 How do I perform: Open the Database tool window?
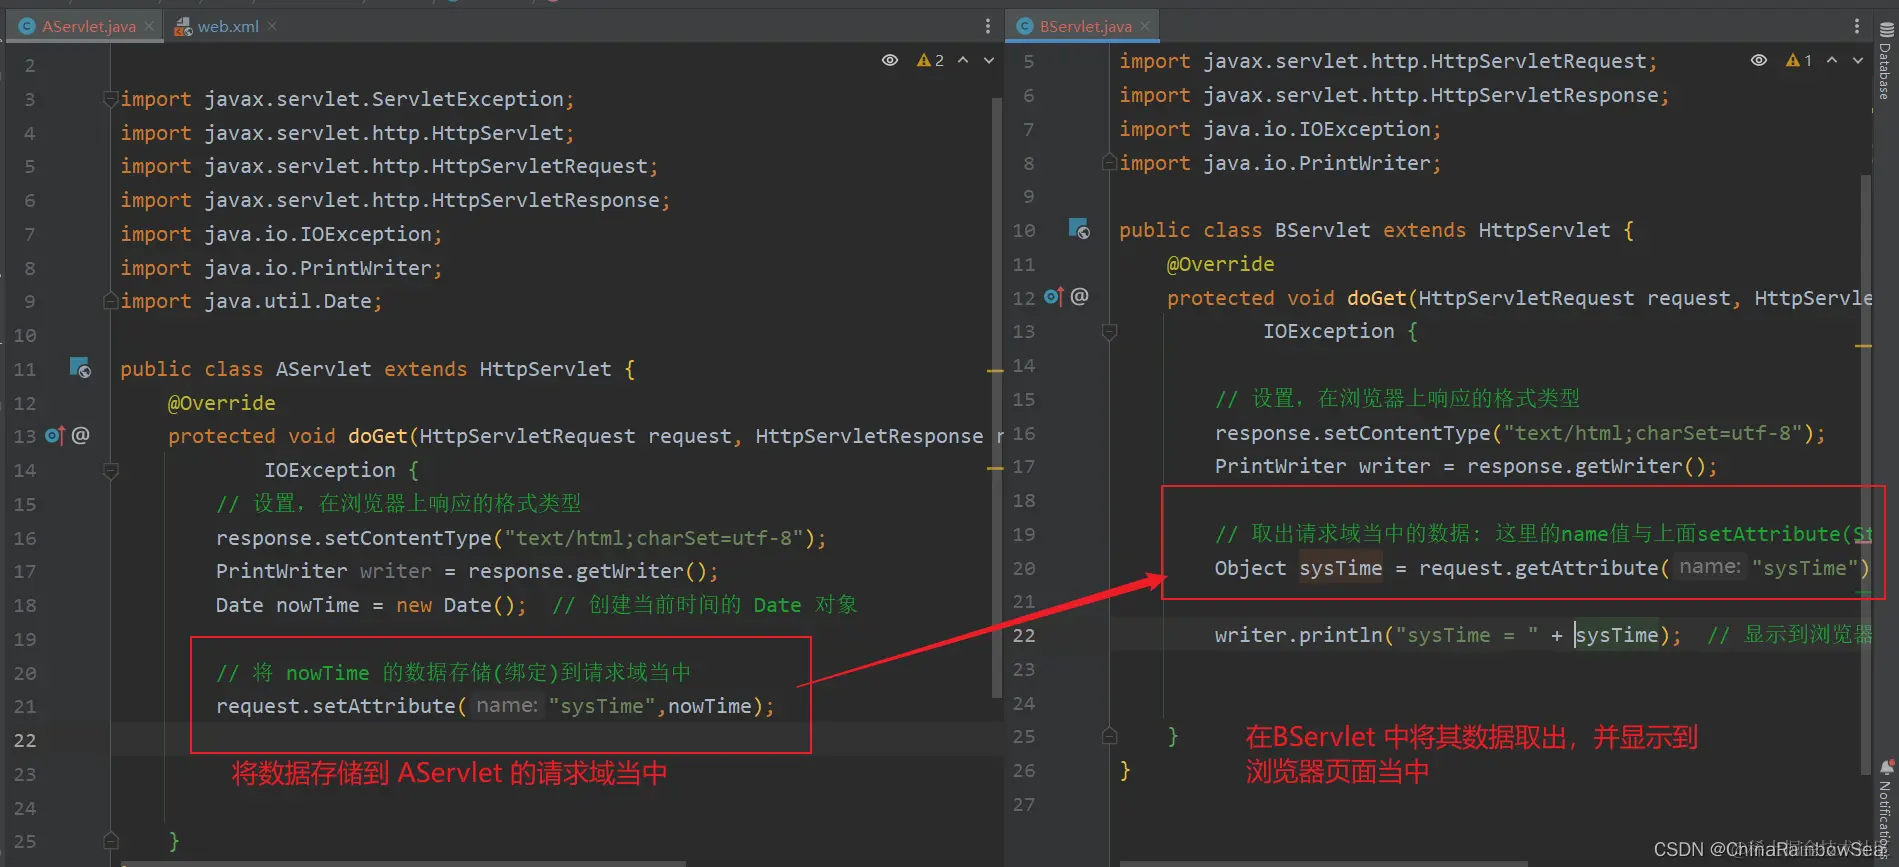coord(1886,60)
